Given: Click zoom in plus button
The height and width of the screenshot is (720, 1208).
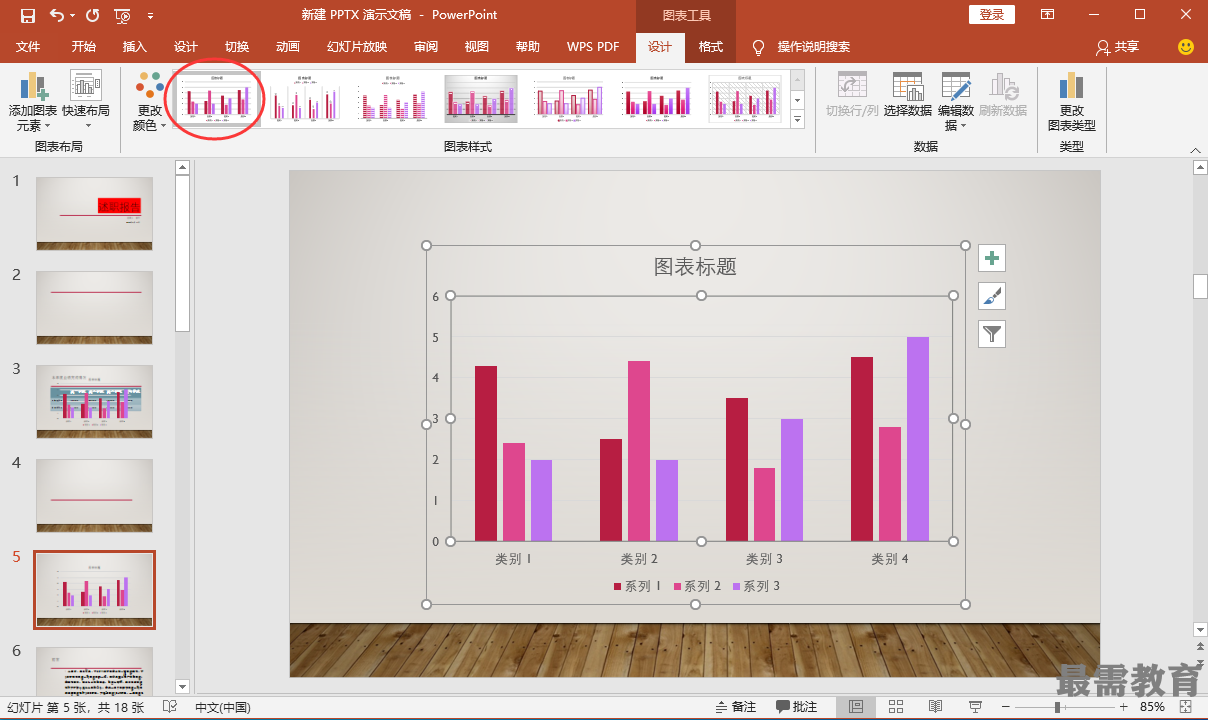Looking at the screenshot, I should (1123, 707).
